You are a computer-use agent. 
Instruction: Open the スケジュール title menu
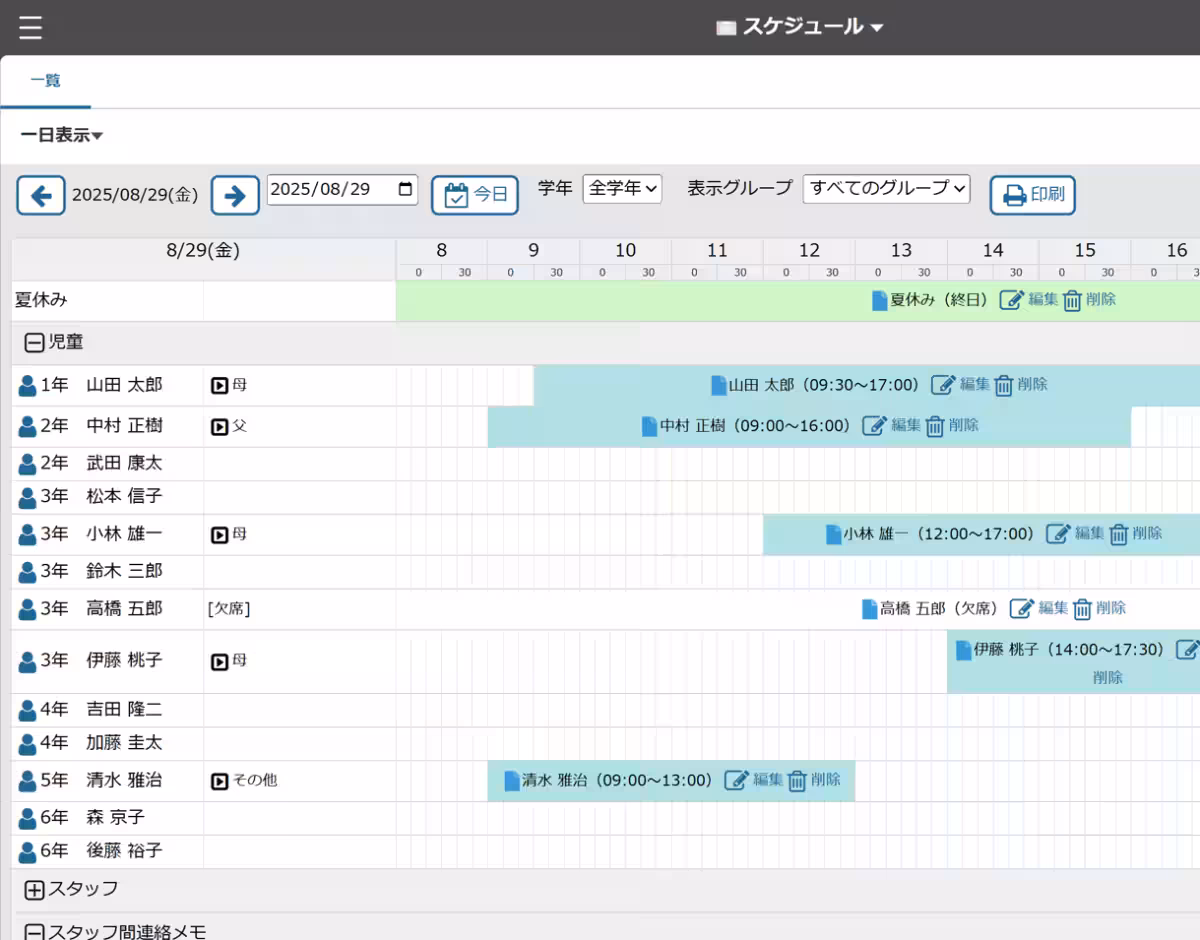coord(801,27)
